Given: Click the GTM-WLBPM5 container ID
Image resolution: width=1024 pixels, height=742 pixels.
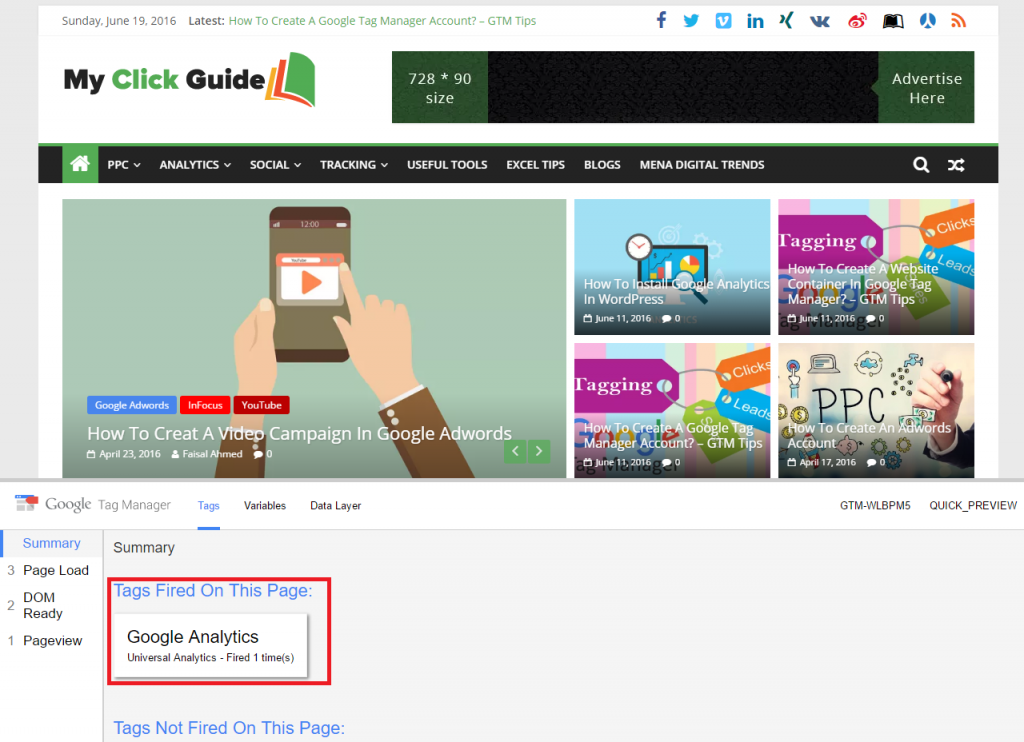Looking at the screenshot, I should 875,506.
